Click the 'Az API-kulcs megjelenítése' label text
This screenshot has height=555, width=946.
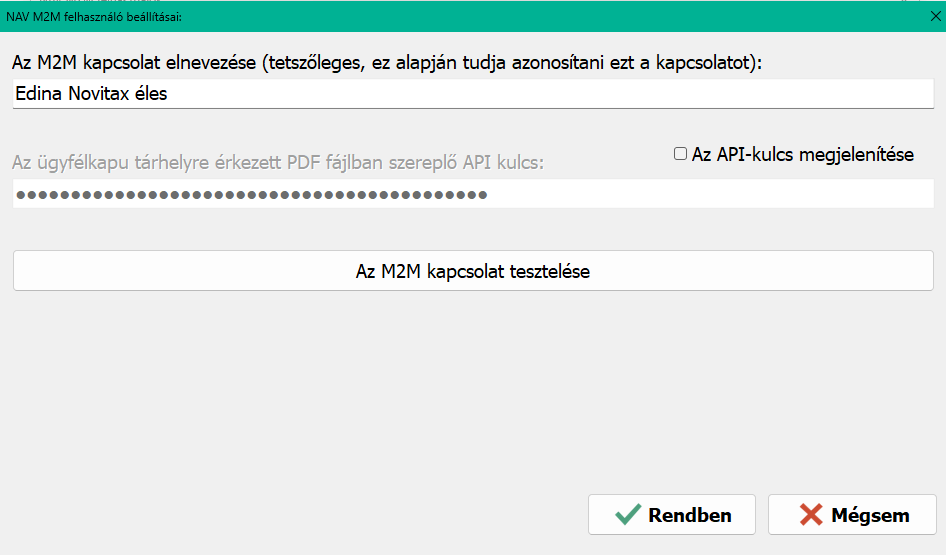(x=802, y=154)
